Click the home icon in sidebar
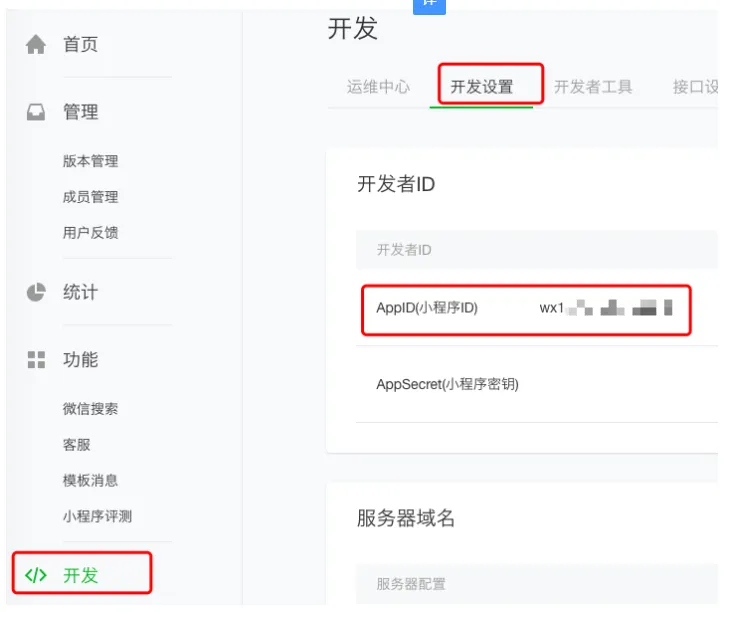The image size is (742, 634). (x=36, y=44)
